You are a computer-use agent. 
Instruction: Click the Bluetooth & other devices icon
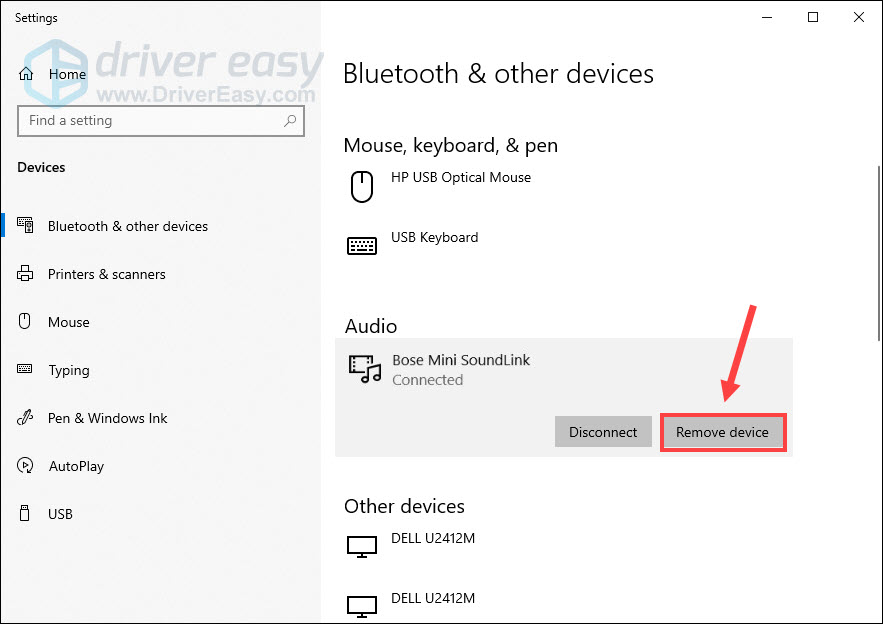[26, 226]
